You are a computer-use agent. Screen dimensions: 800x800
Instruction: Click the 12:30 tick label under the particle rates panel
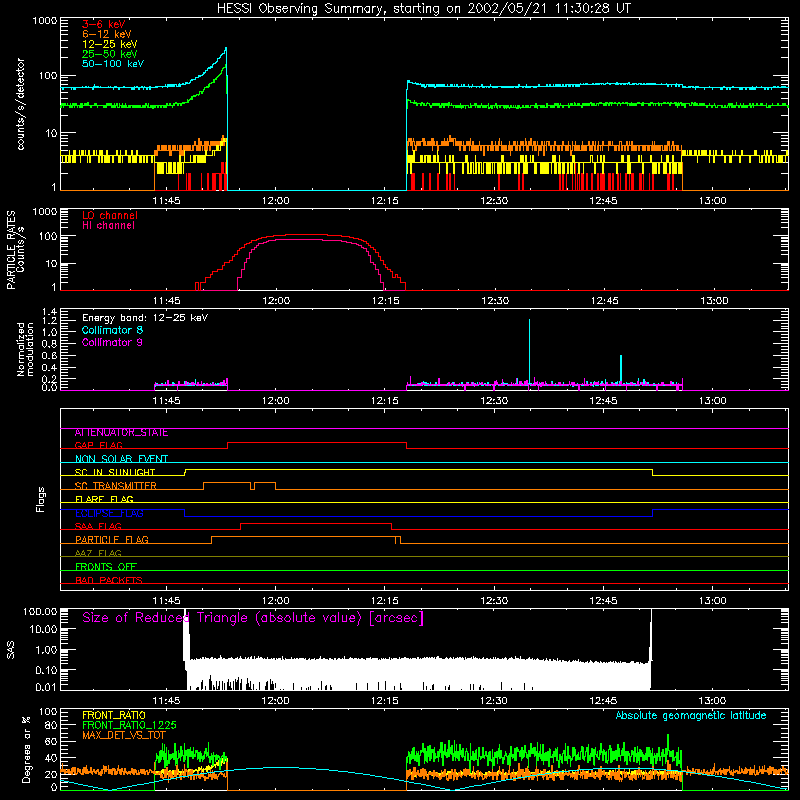point(495,301)
